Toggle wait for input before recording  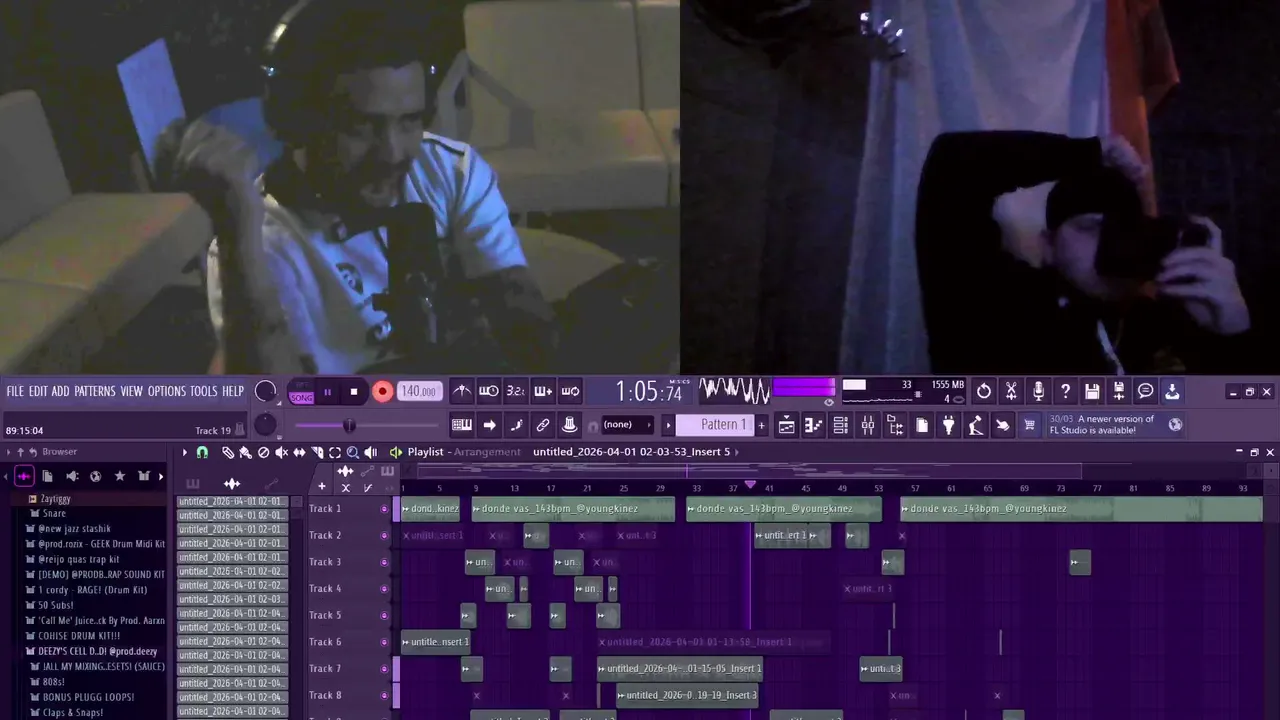click(489, 391)
